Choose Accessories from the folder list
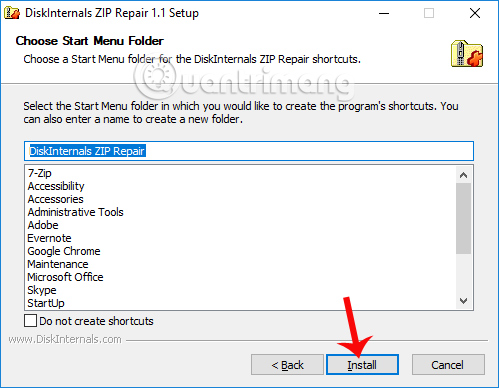 [x=56, y=199]
